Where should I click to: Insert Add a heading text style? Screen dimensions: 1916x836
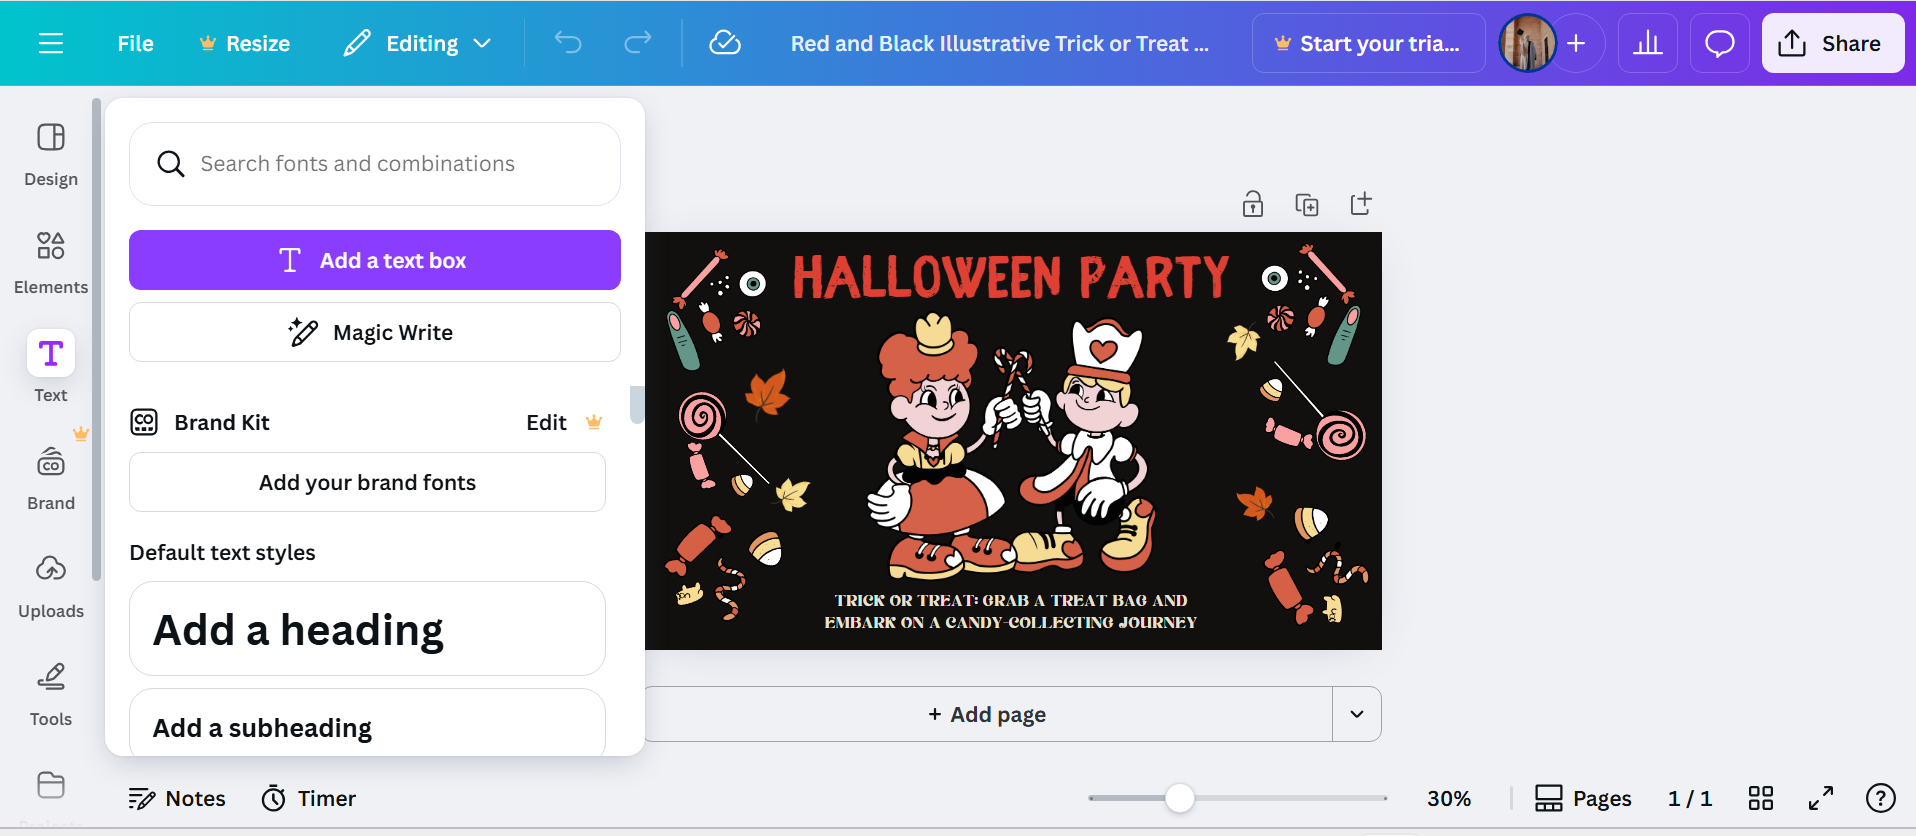coord(367,629)
